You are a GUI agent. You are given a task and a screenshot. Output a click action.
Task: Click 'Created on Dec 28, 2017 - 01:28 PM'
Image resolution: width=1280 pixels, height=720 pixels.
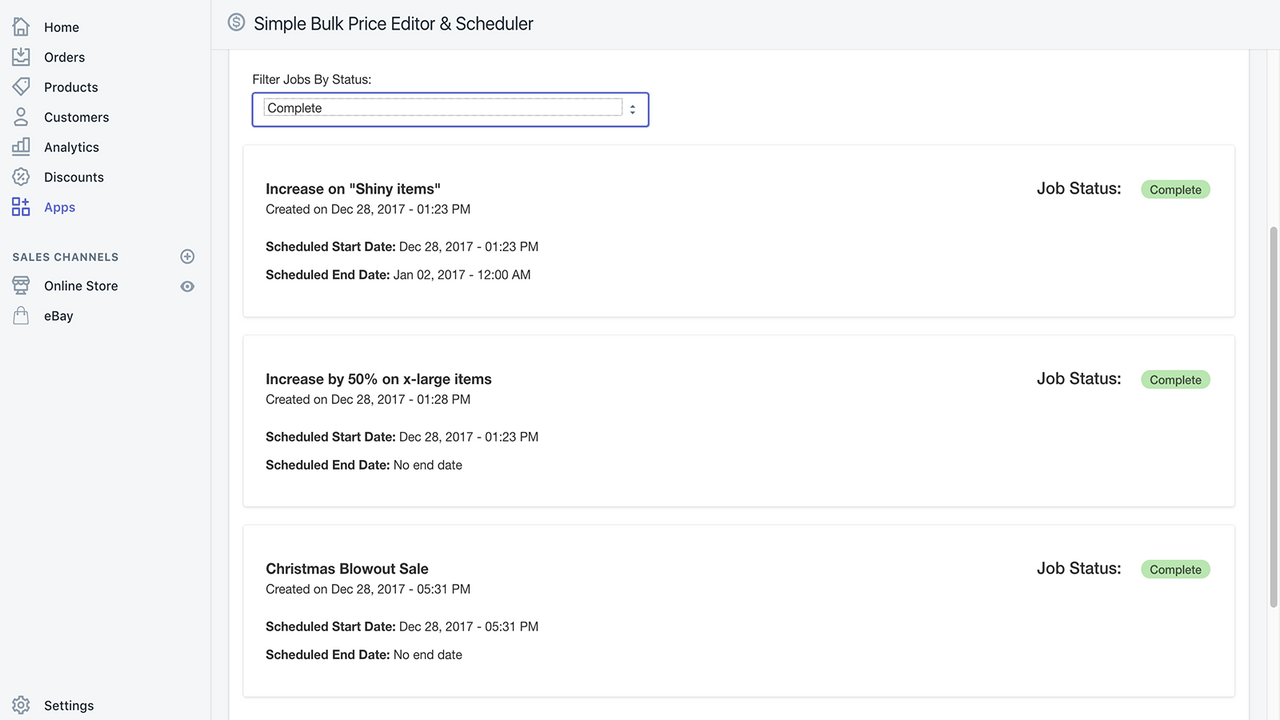point(368,399)
